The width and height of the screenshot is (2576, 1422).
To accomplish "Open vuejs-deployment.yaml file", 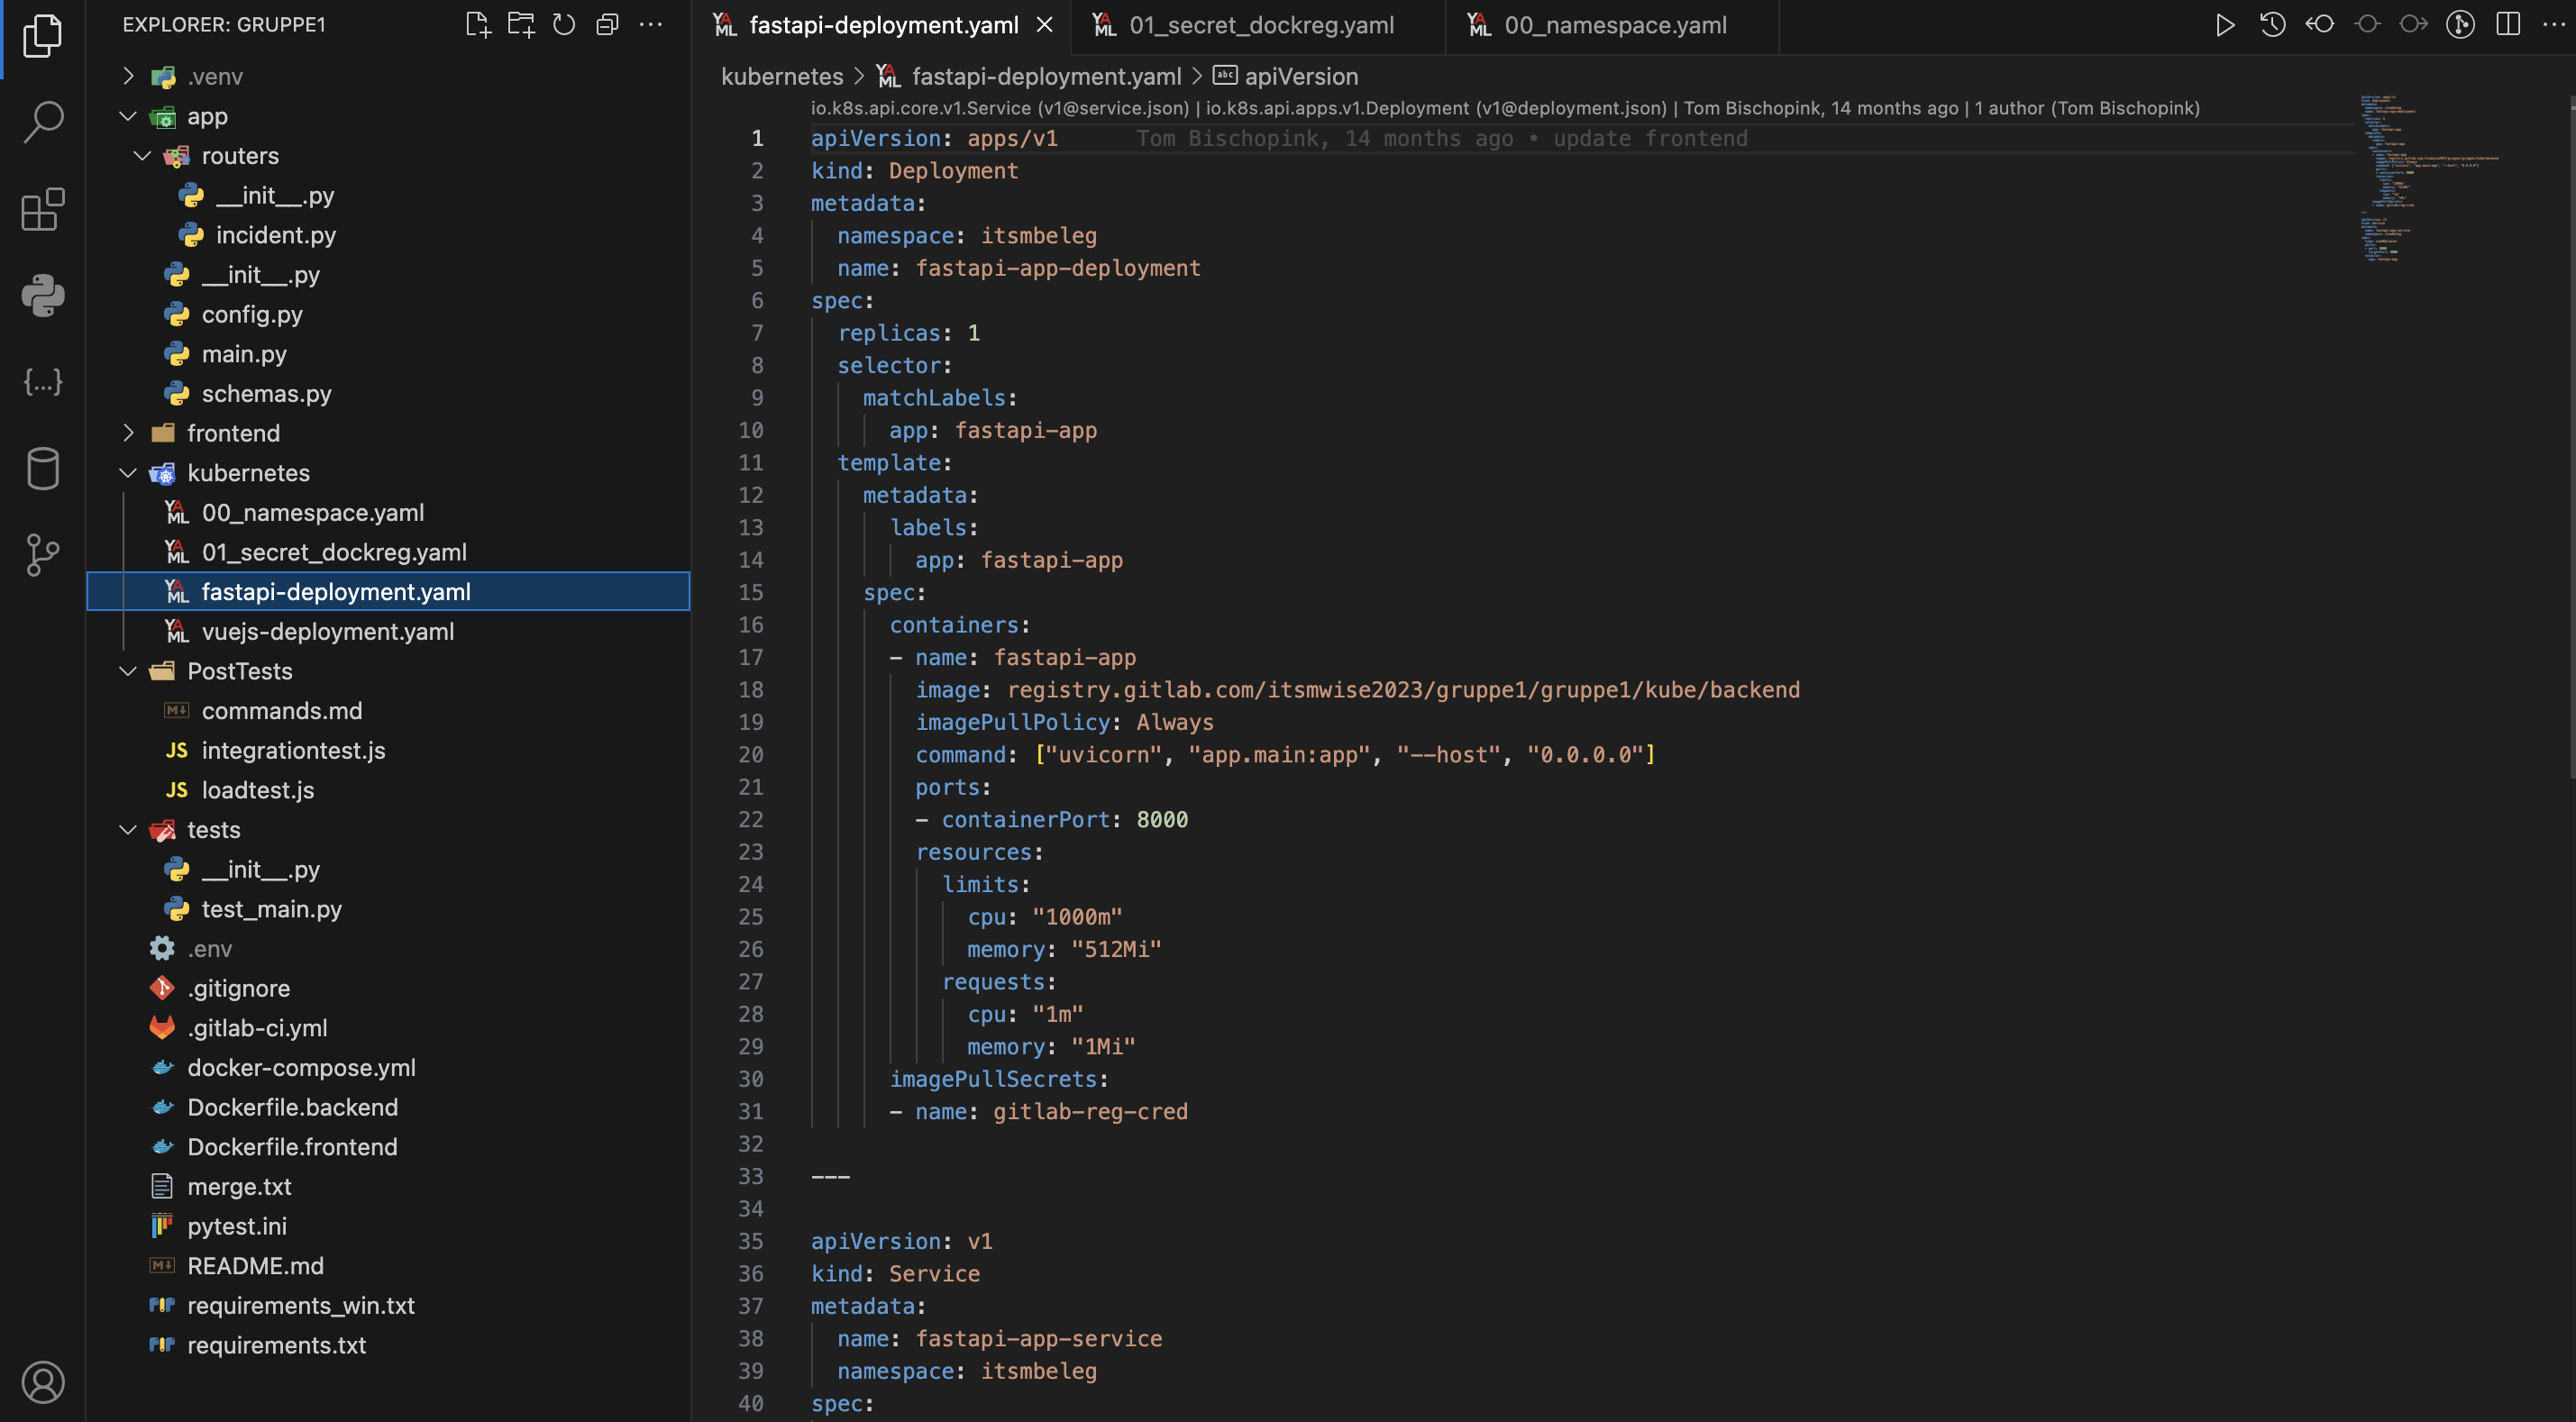I will click(388, 632).
